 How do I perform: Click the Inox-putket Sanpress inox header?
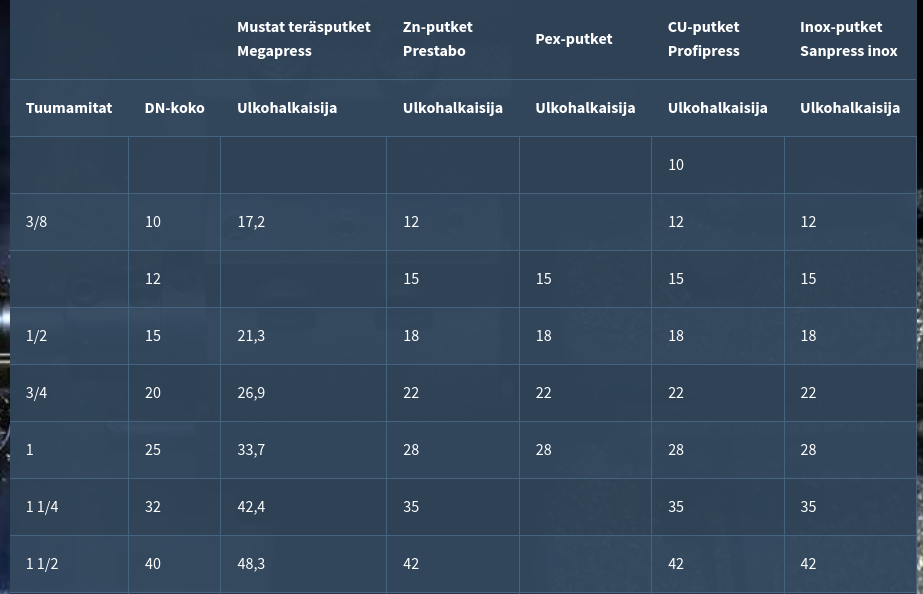tap(848, 39)
